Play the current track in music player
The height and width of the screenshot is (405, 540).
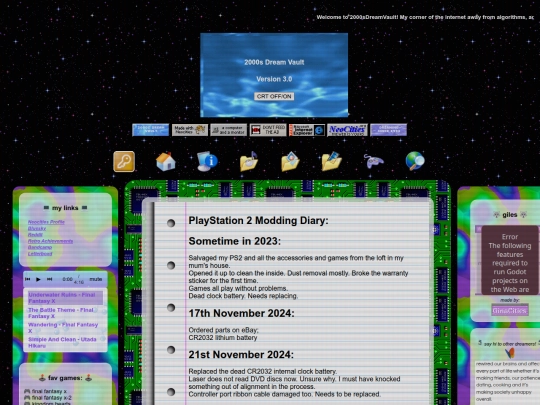point(38,279)
